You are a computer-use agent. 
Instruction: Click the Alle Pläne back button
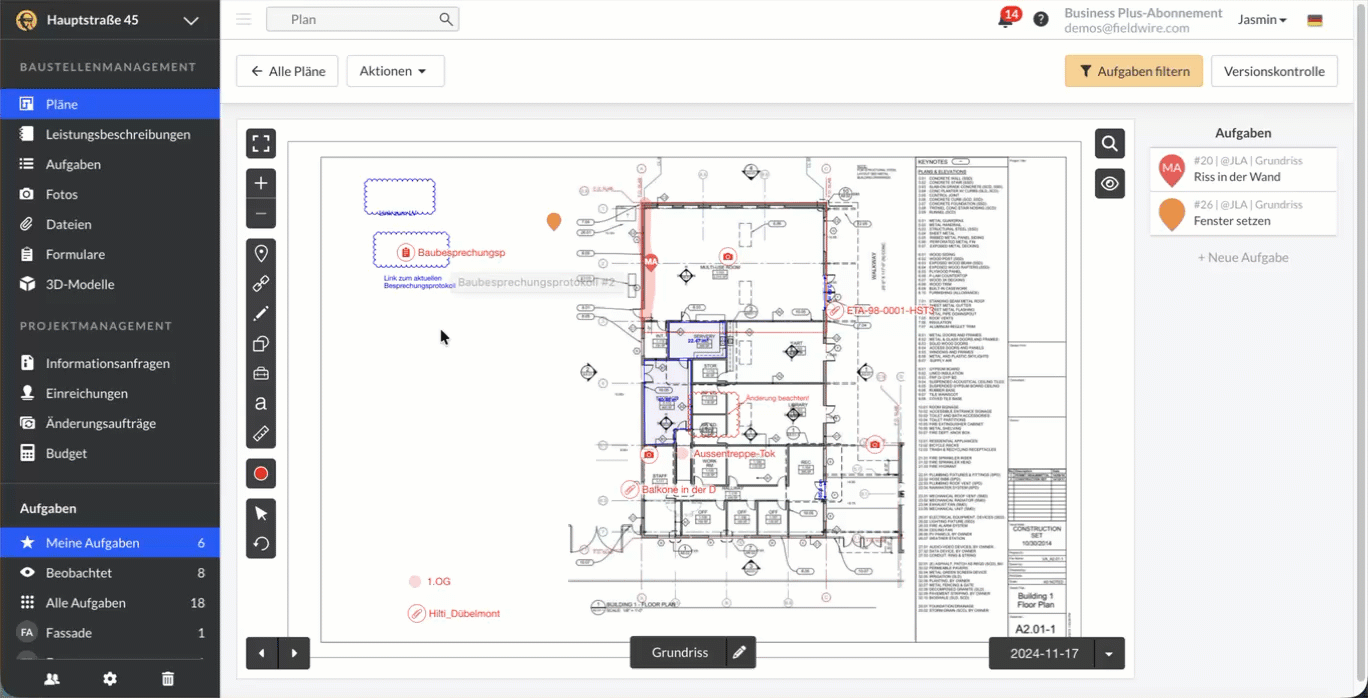click(287, 71)
